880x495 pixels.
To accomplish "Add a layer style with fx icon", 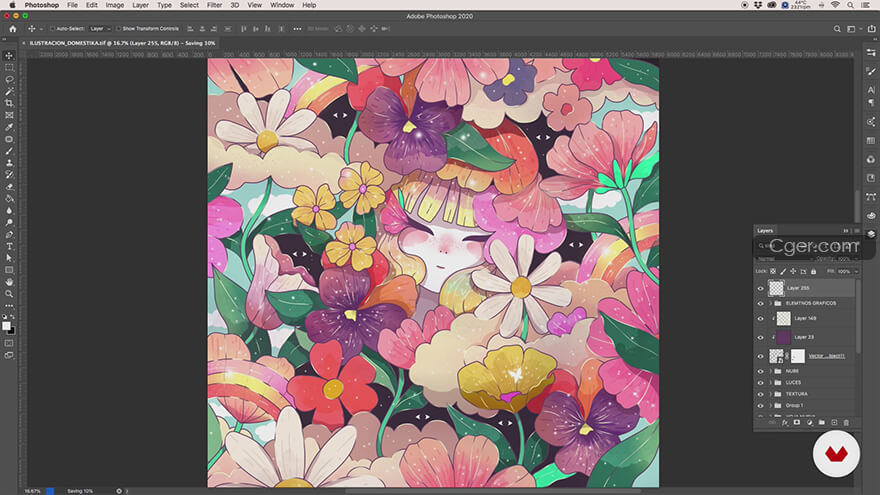I will 785,423.
